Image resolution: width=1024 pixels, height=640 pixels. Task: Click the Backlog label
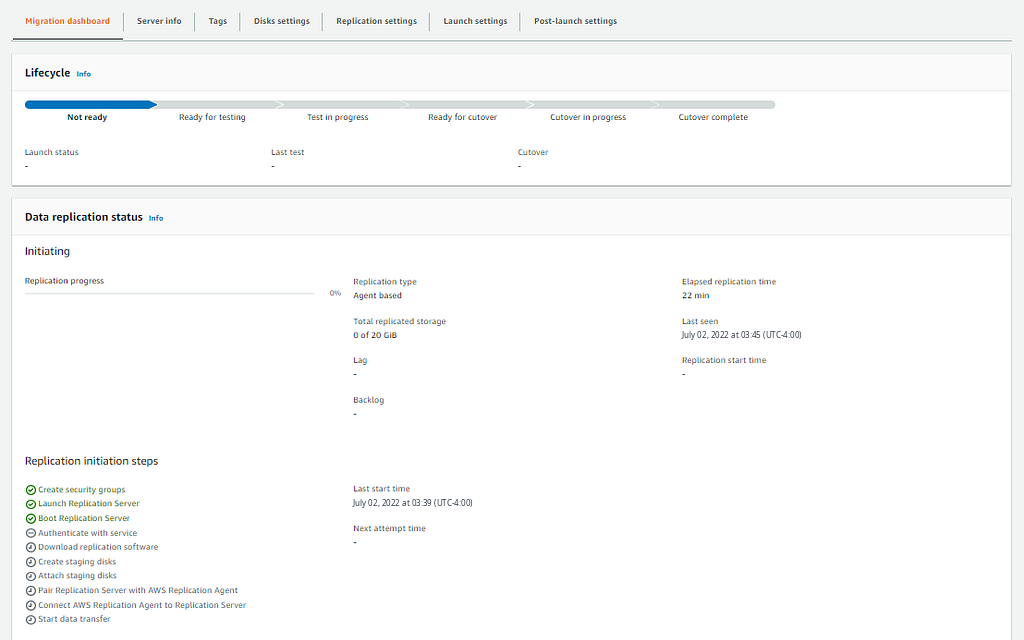pyautogui.click(x=368, y=400)
